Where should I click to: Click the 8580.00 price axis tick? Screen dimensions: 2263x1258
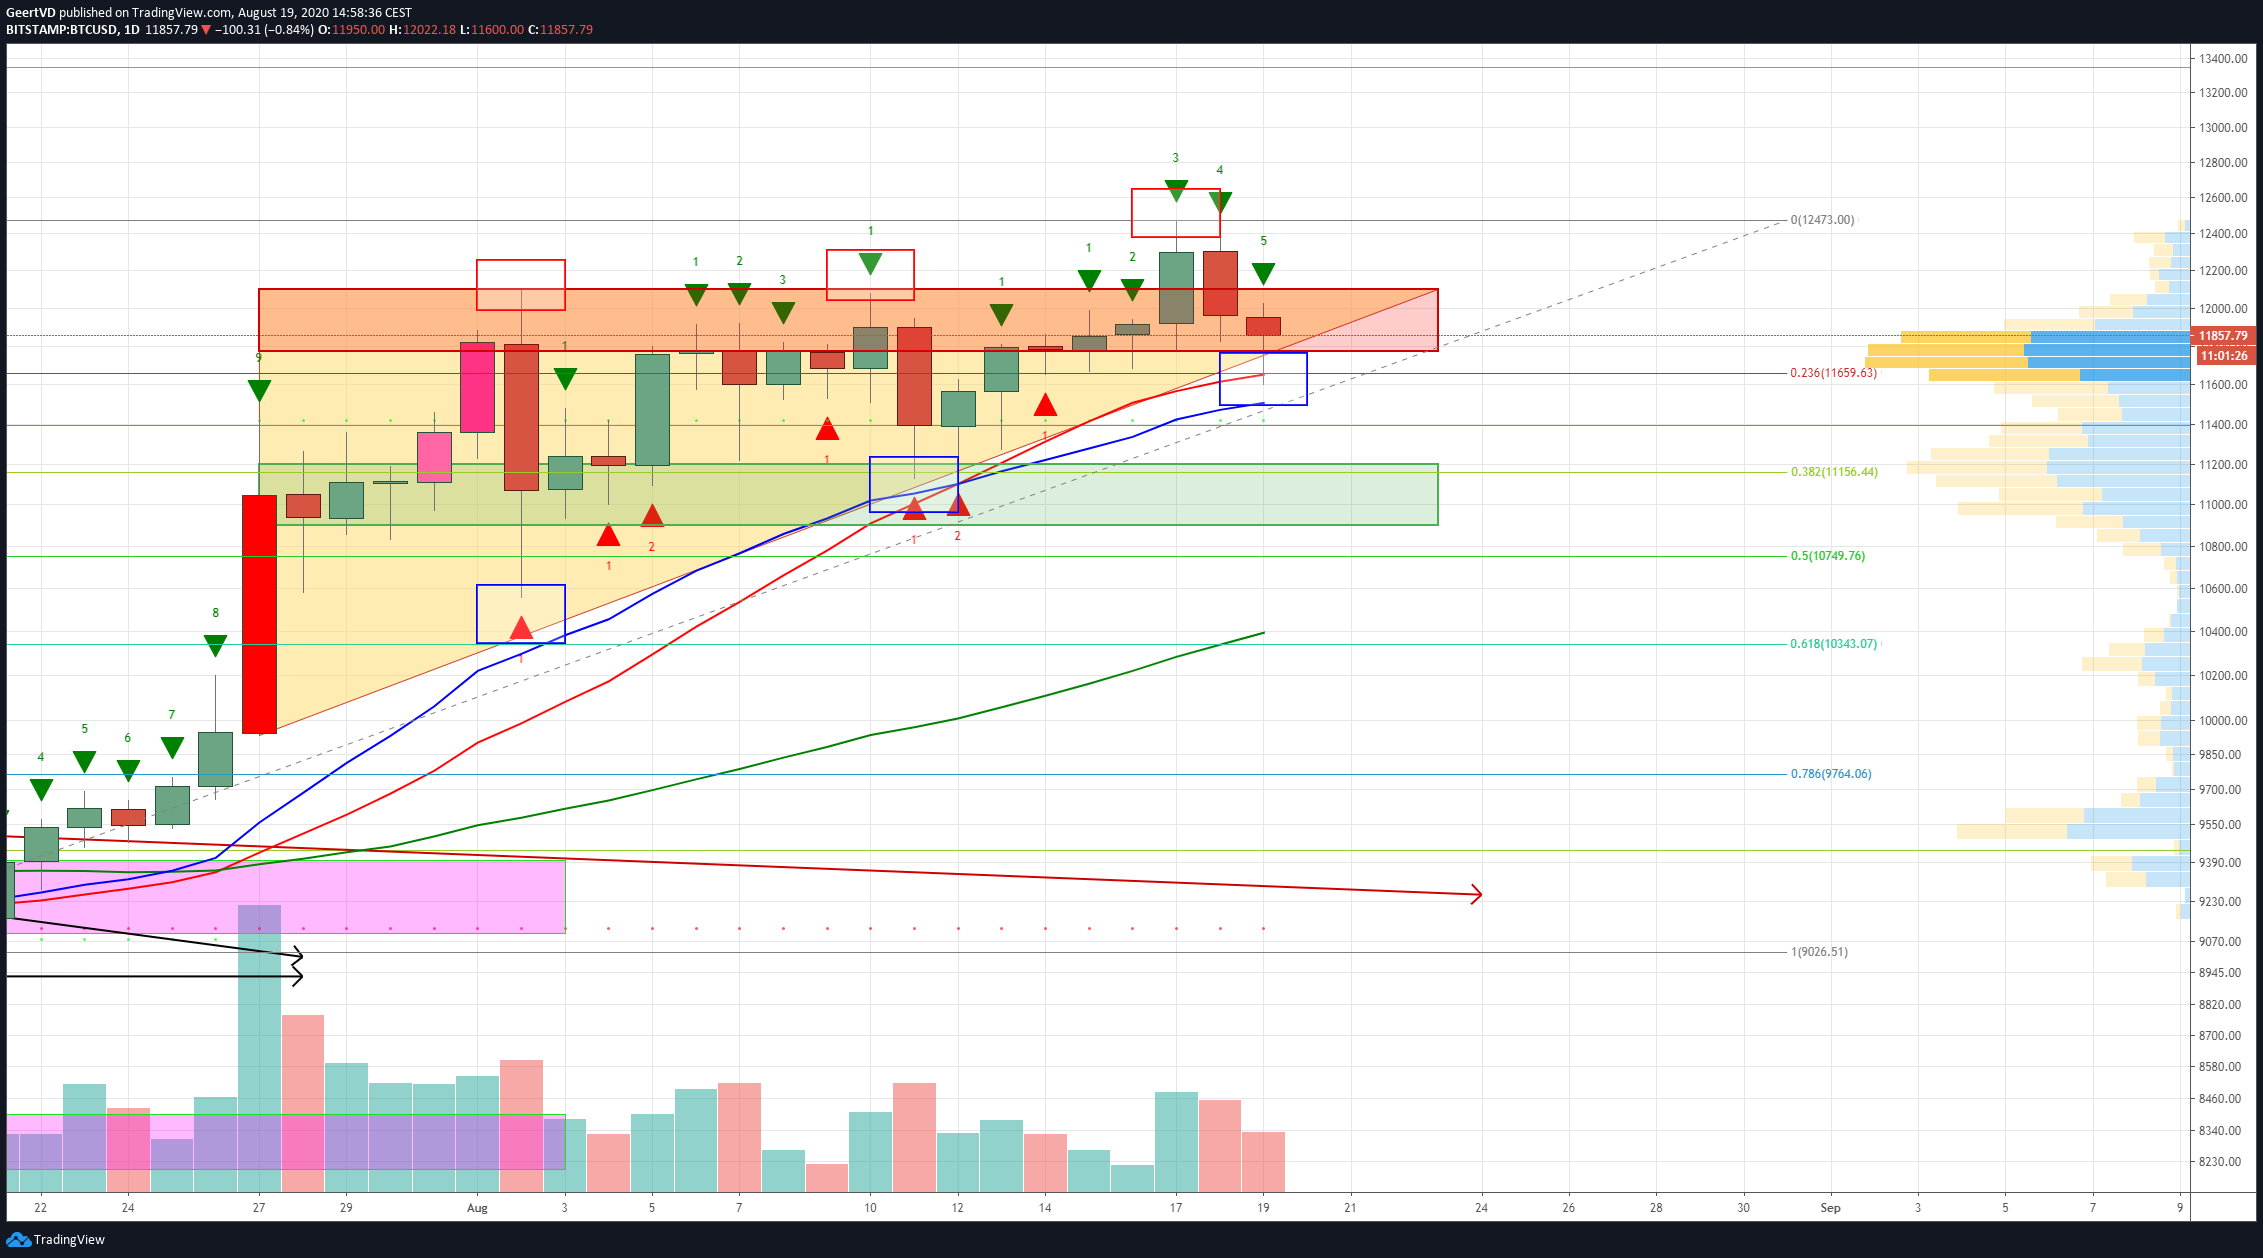(2219, 1068)
